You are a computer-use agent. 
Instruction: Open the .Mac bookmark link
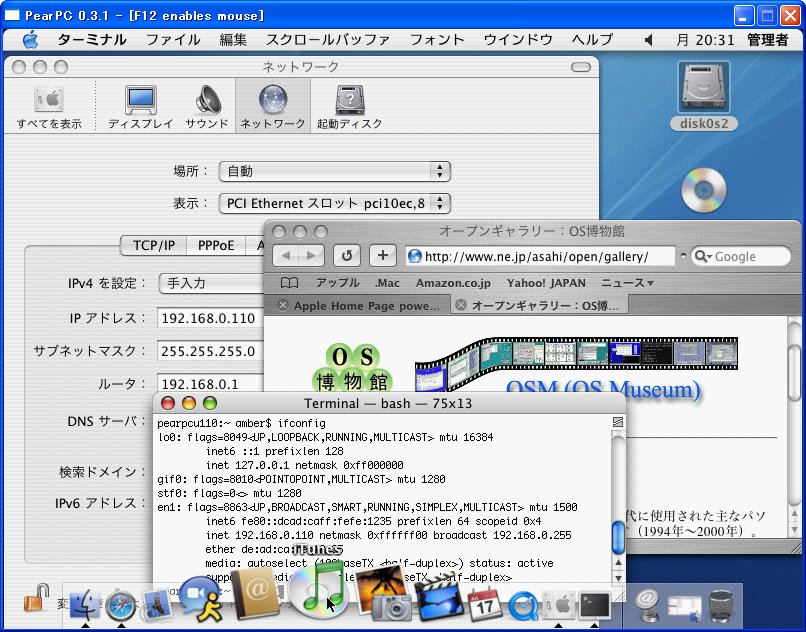pos(387,283)
